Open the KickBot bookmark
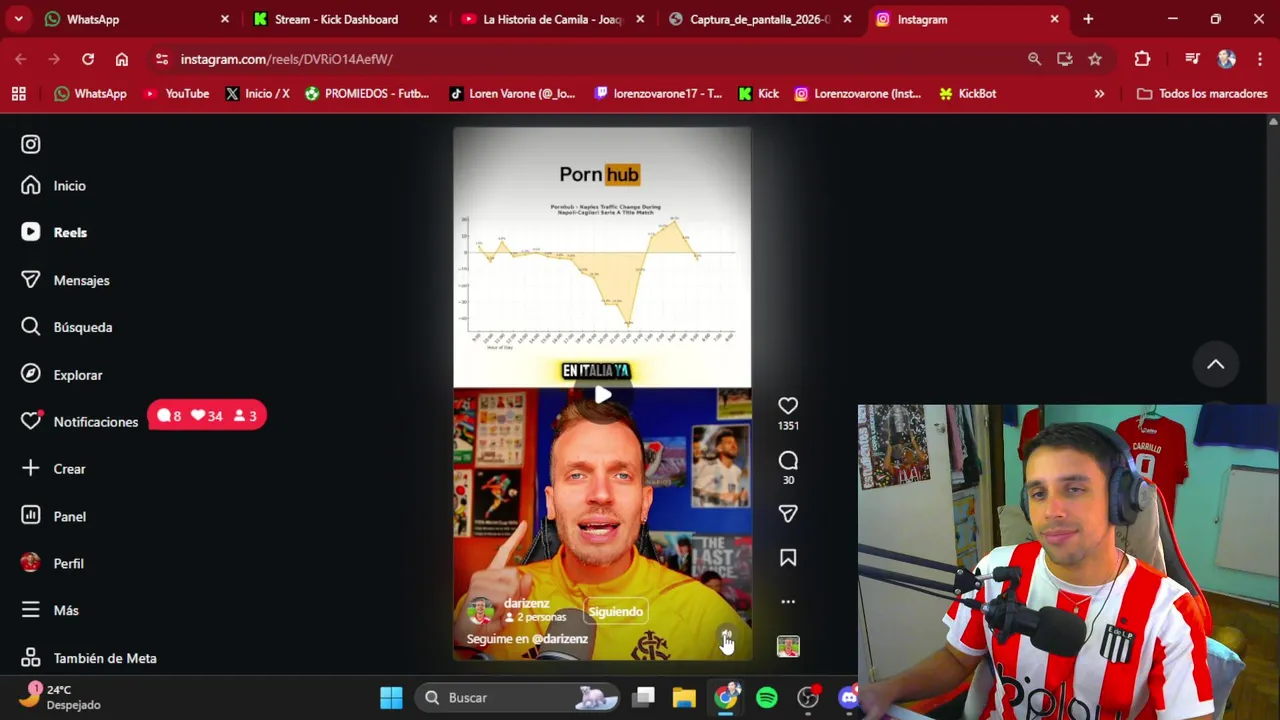1280x720 pixels. 967,94
